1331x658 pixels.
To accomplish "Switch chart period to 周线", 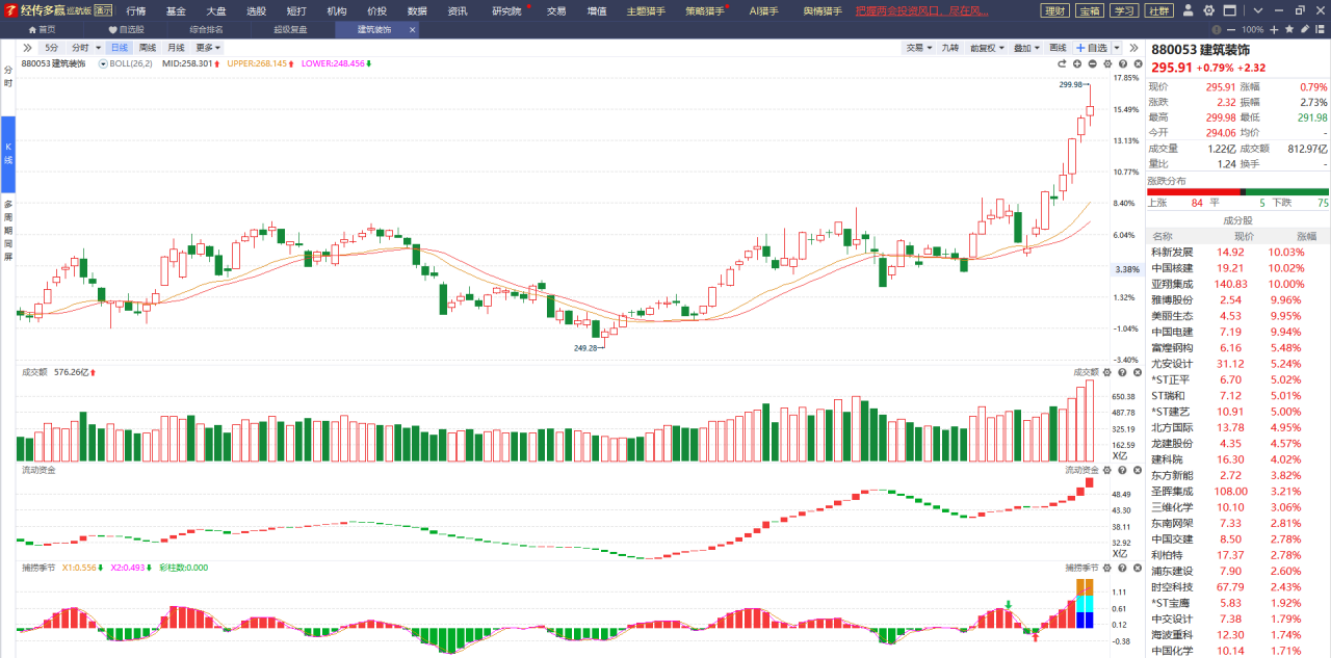I will click(147, 48).
